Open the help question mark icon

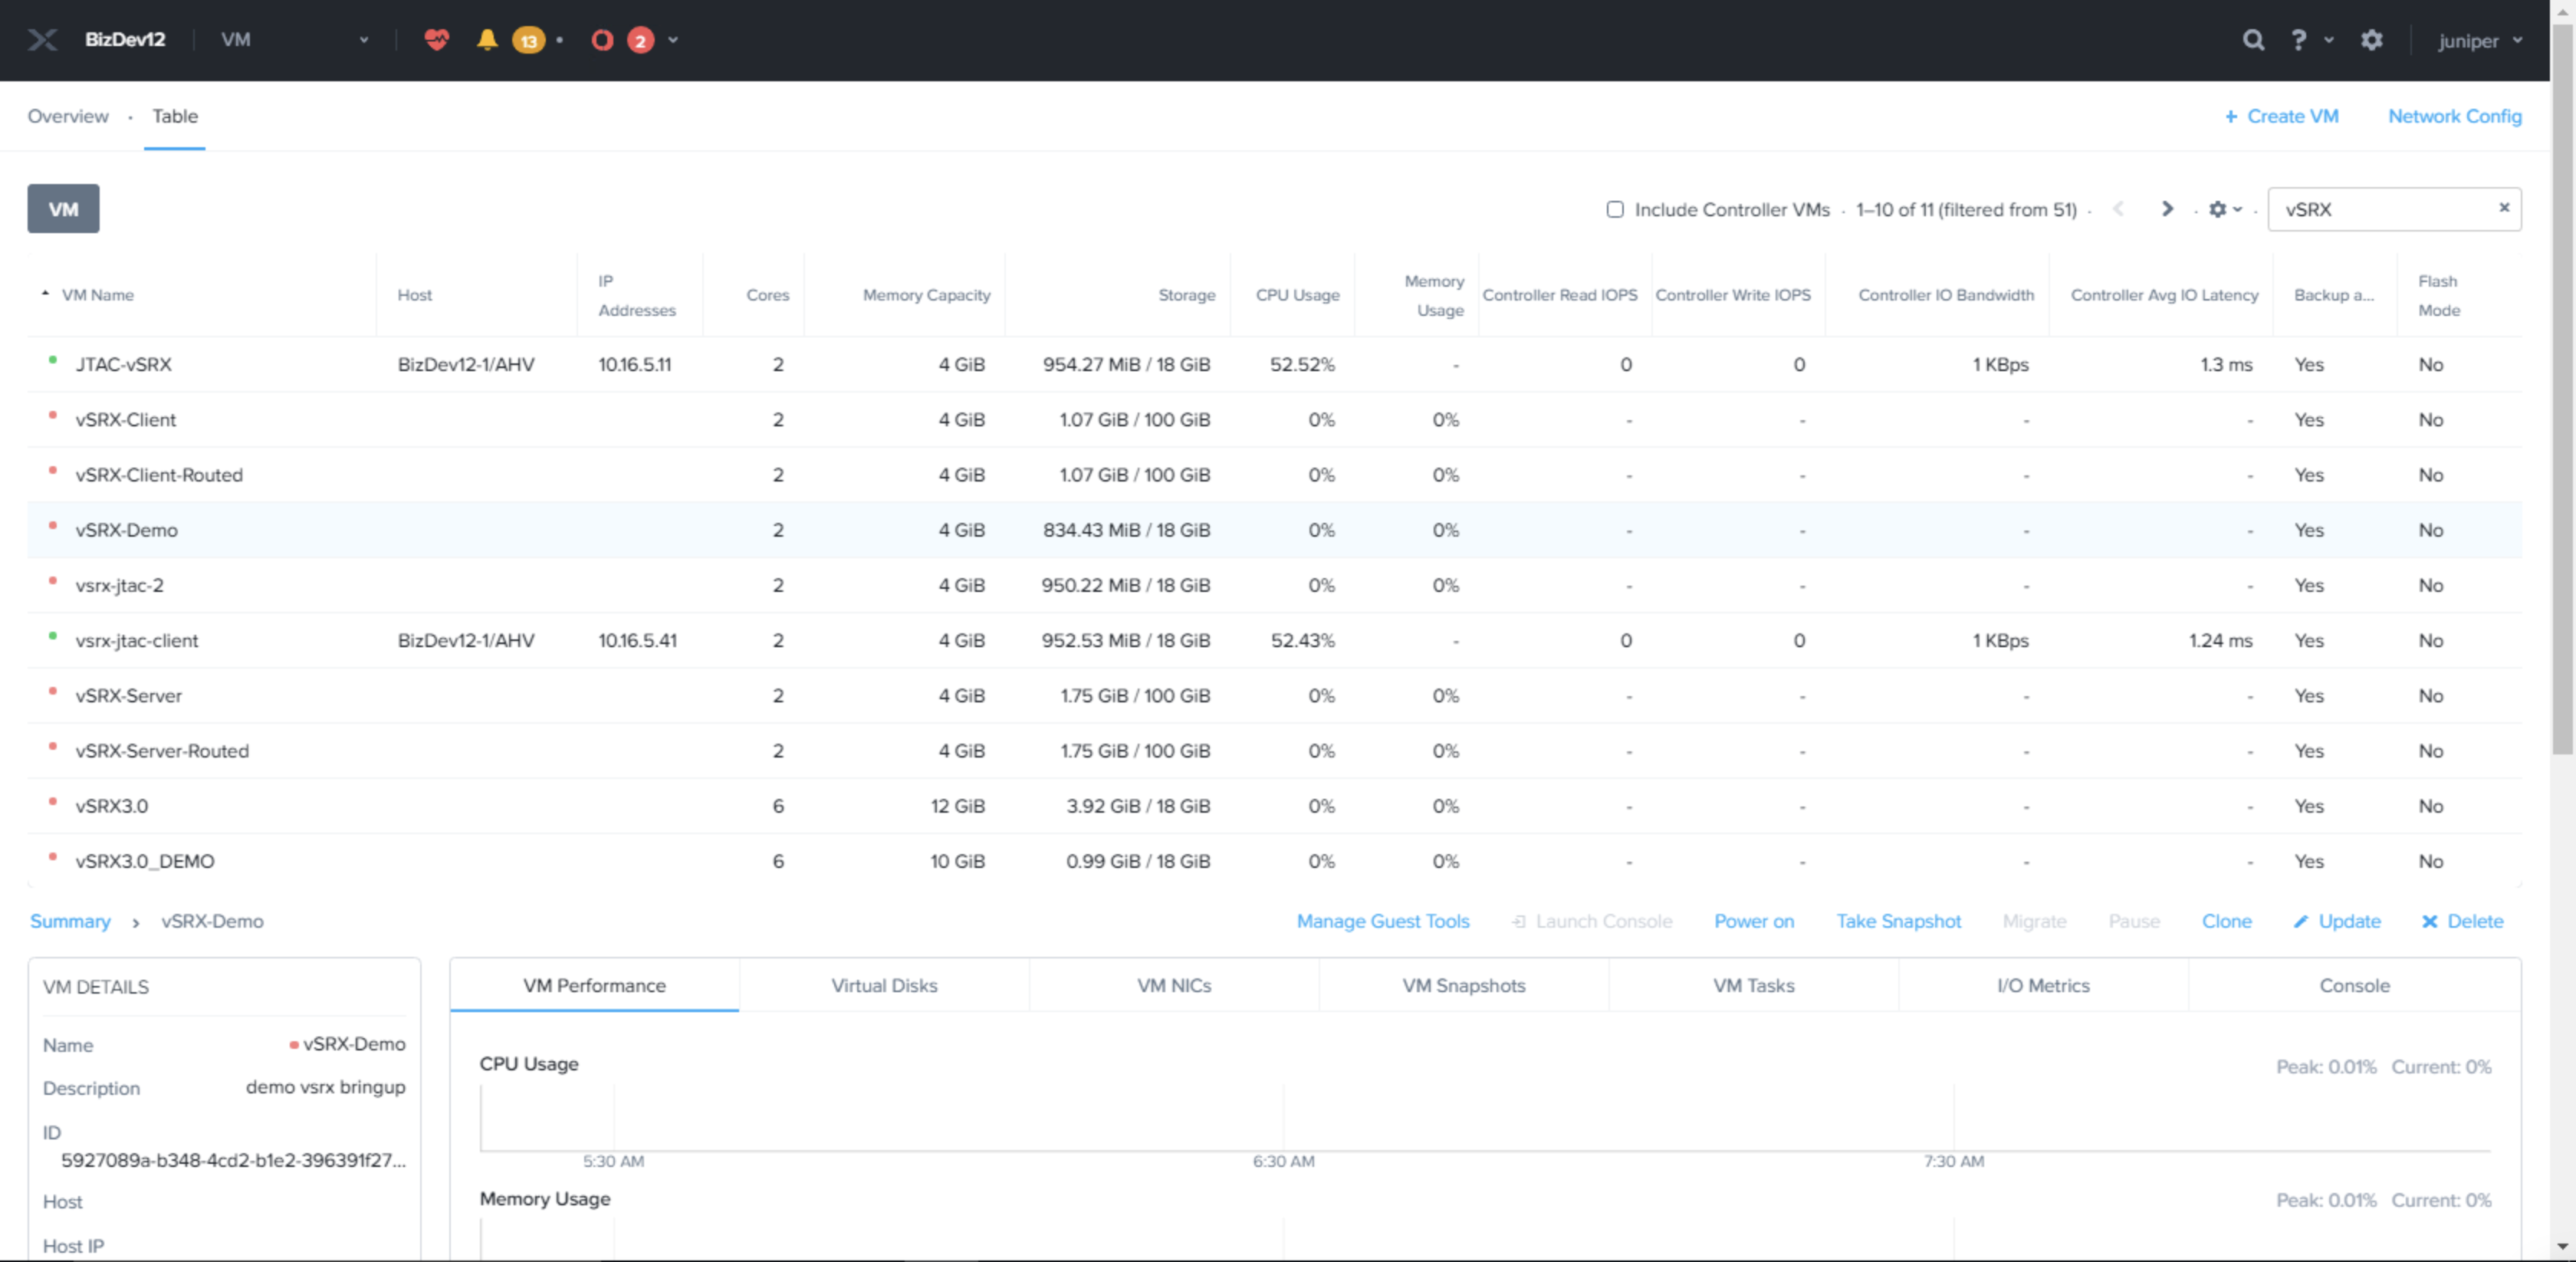click(2298, 40)
